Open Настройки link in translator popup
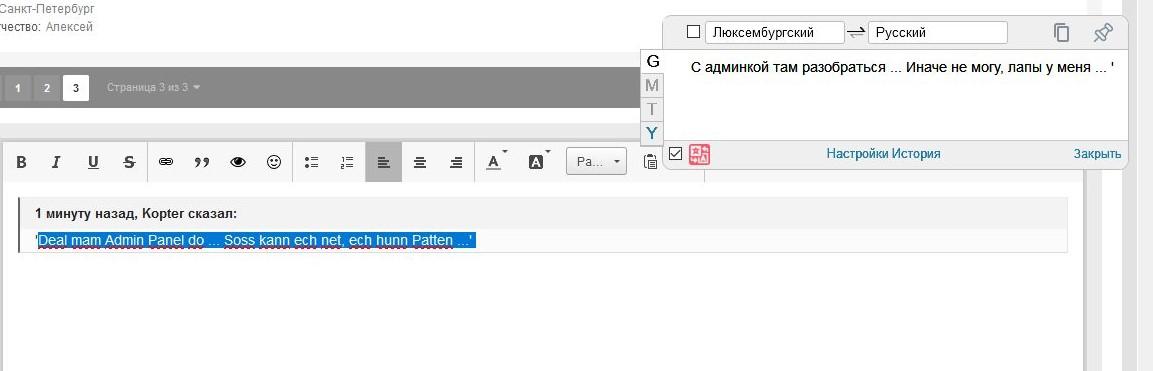Viewport: 1153px width, 371px height. coord(858,154)
